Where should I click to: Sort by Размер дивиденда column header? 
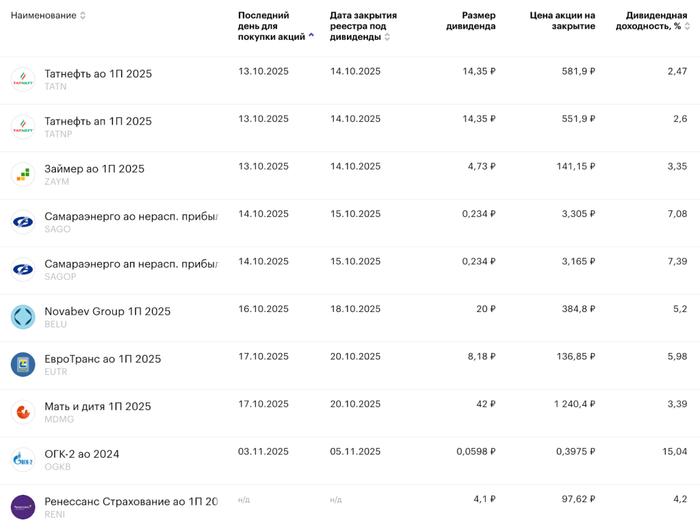click(x=470, y=21)
